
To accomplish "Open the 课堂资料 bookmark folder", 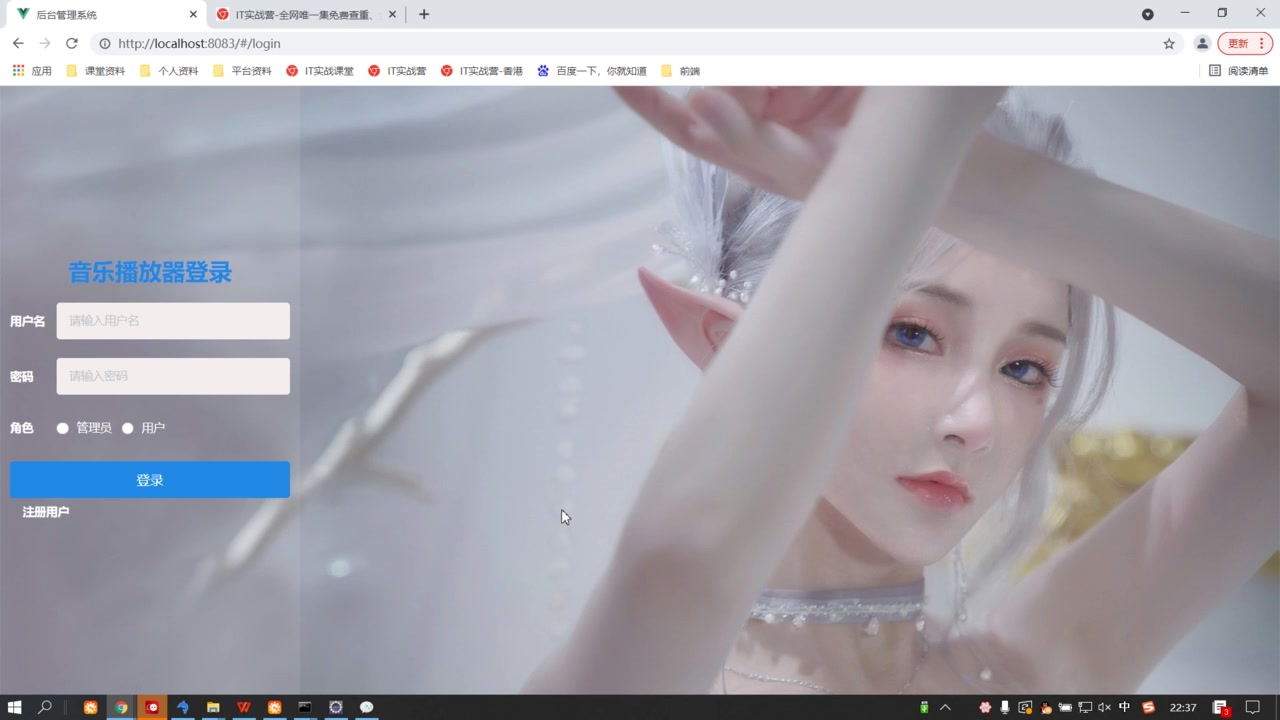I will (x=96, y=71).
